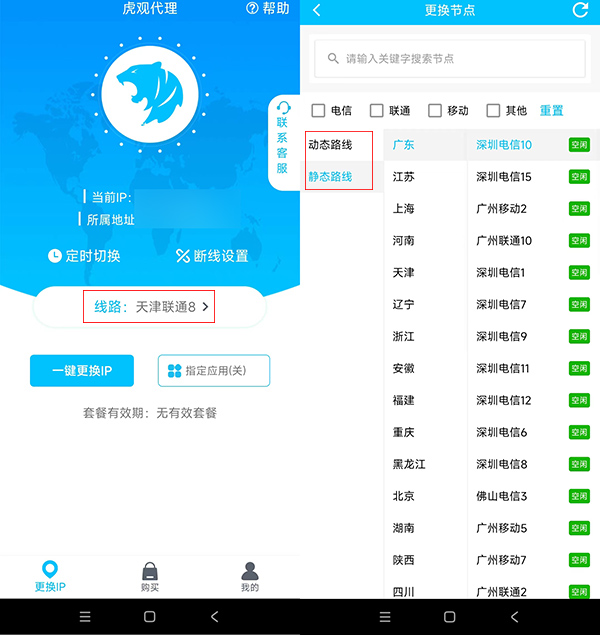Select 江苏 province
Viewport: 600px width, 635px height.
[404, 177]
